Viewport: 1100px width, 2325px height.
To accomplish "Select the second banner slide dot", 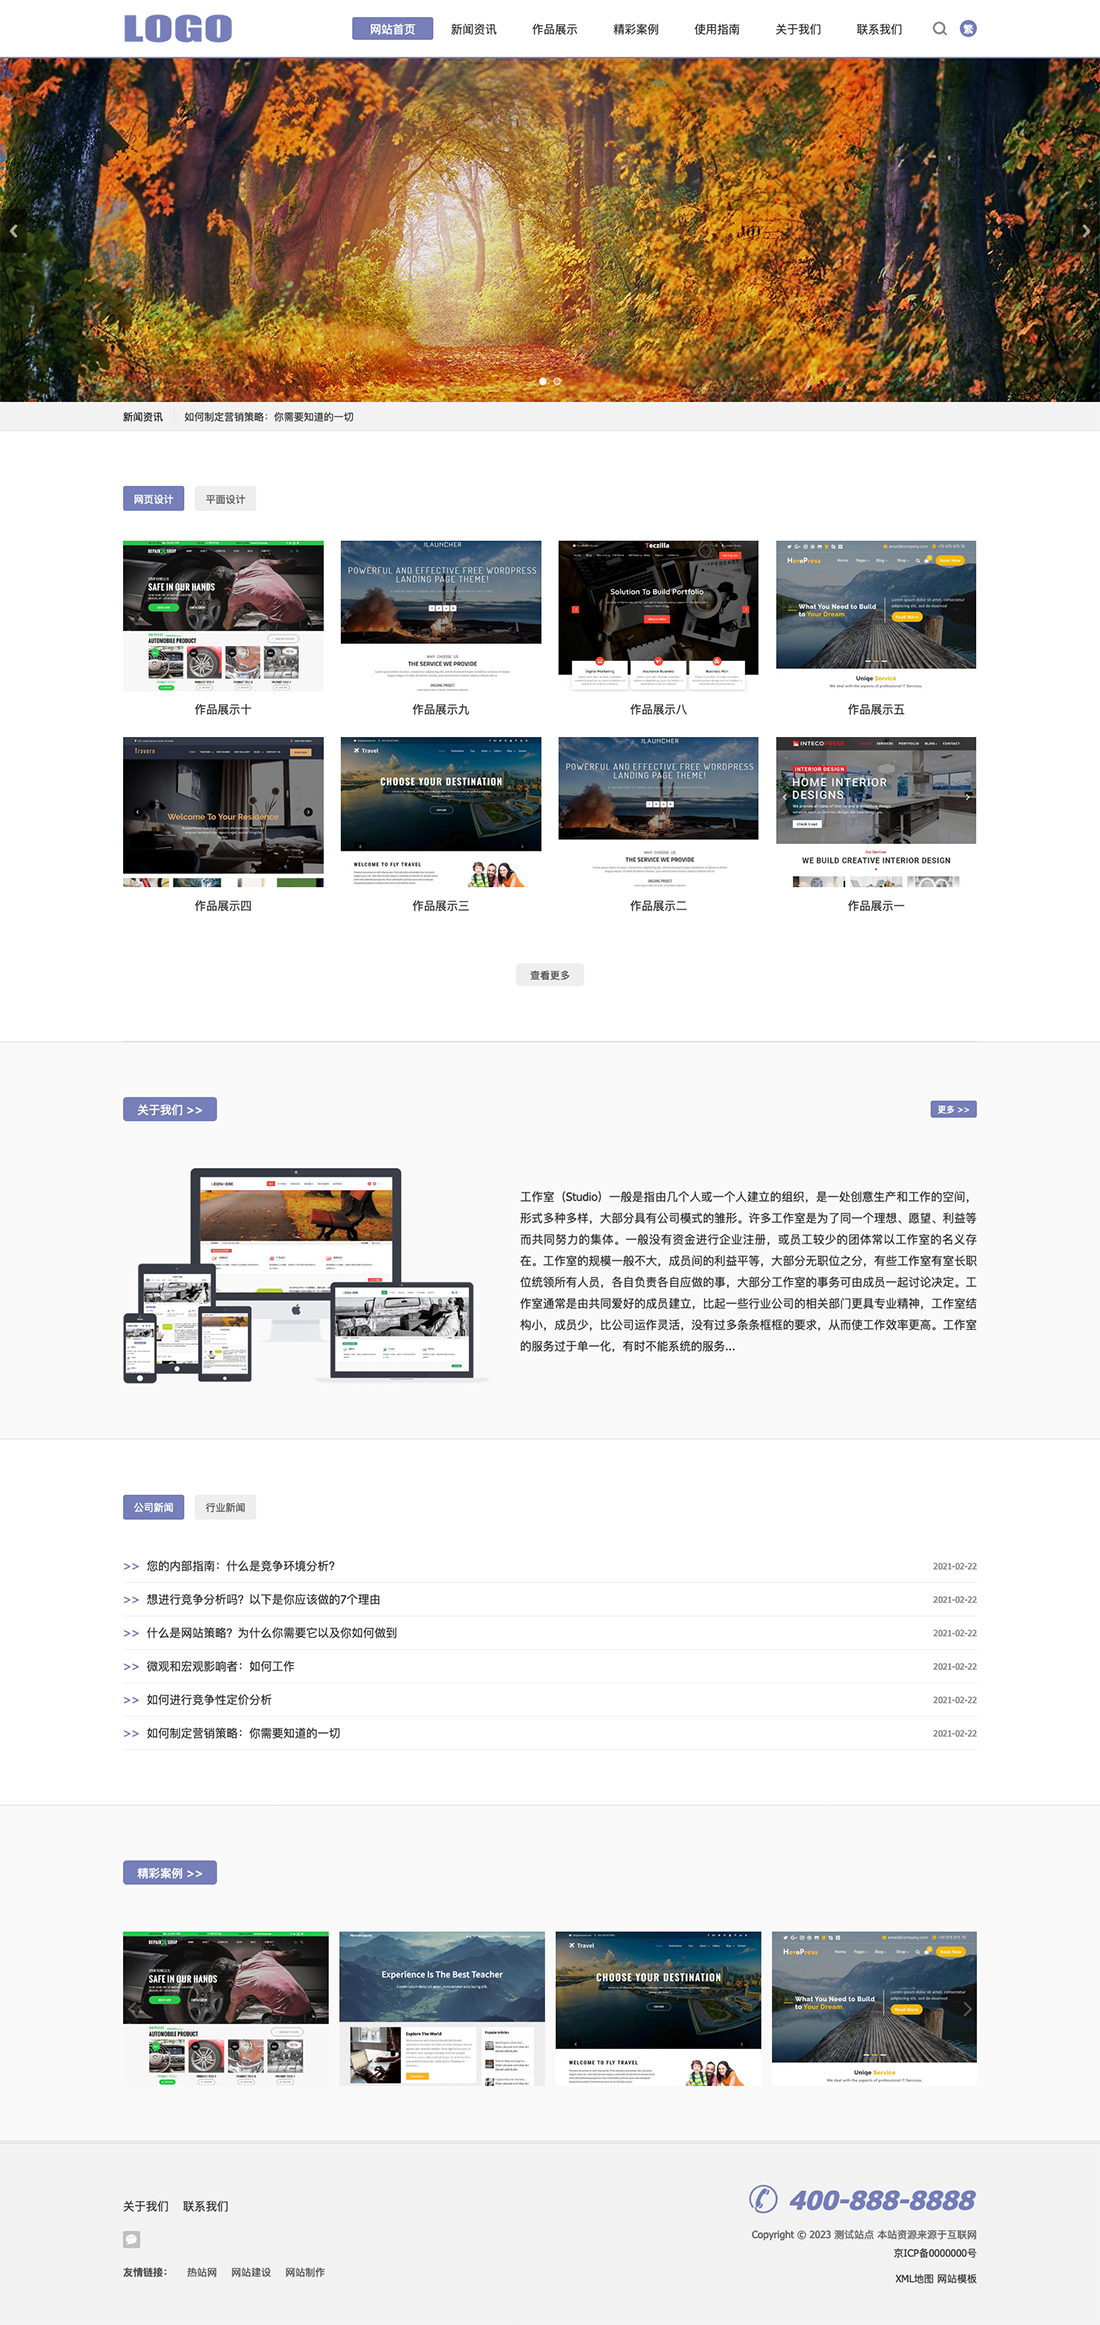I will pyautogui.click(x=557, y=381).
